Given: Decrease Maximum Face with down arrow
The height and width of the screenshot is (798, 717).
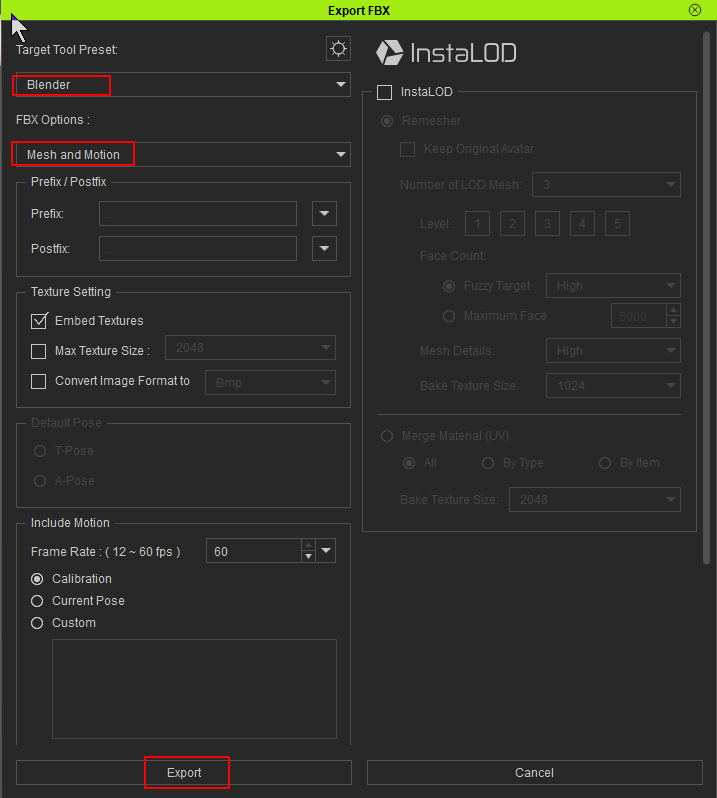Looking at the screenshot, I should pos(673,322).
